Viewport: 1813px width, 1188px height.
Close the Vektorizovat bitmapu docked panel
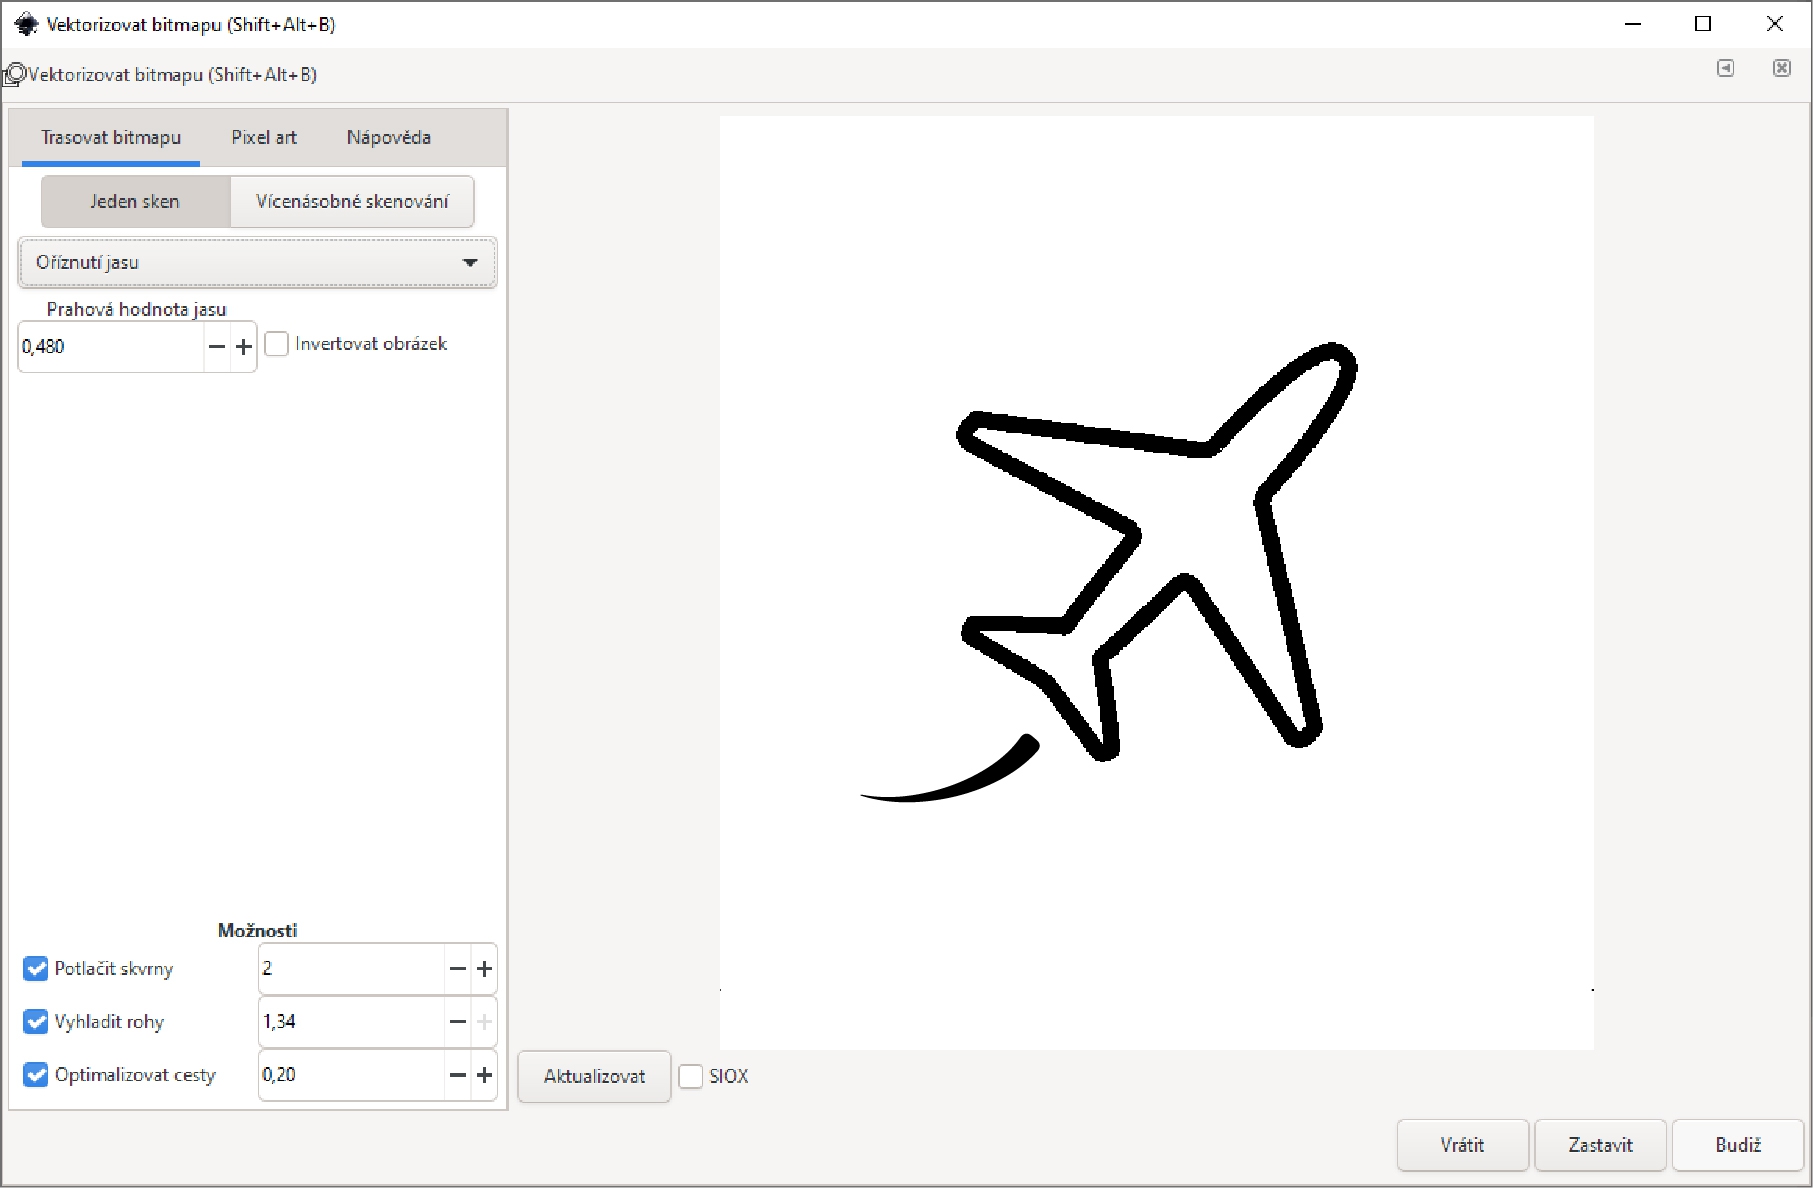tap(1781, 68)
